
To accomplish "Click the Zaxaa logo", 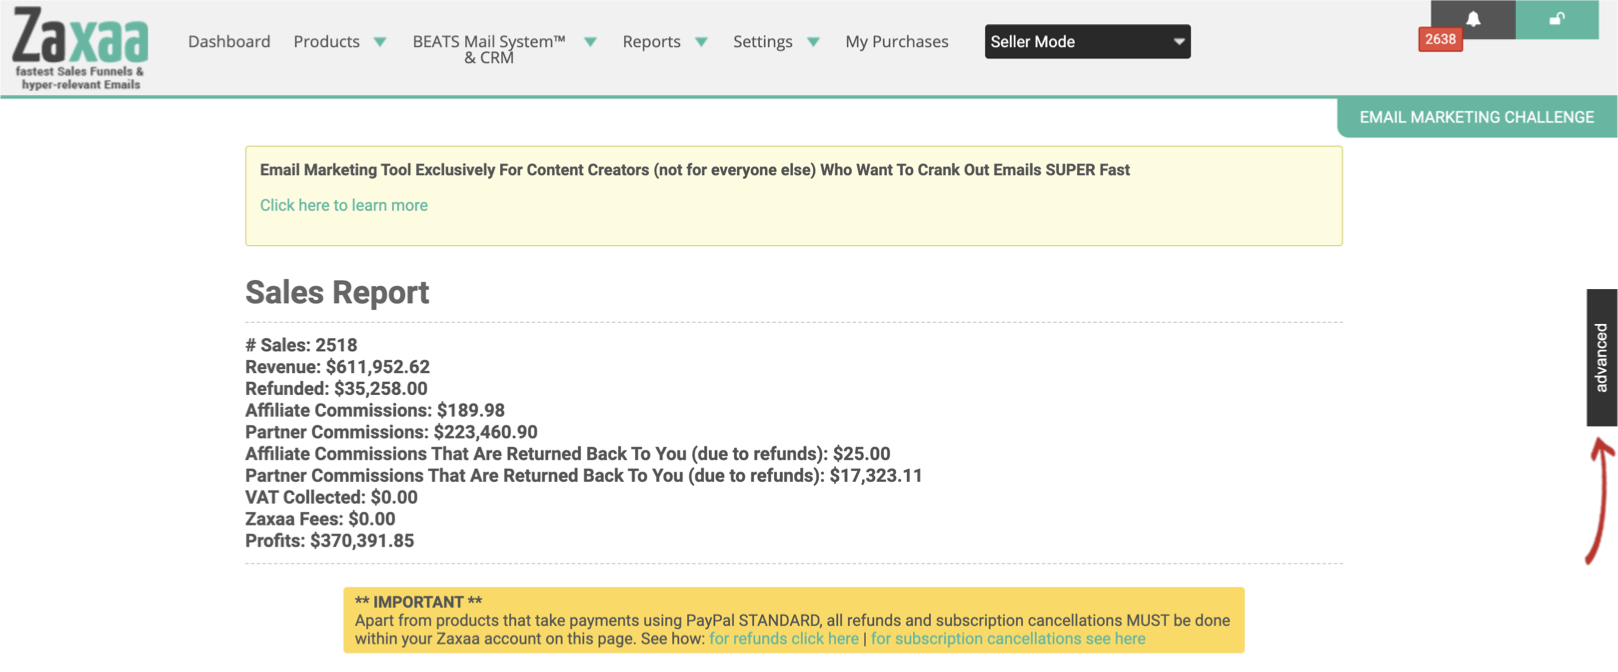I will tap(80, 47).
